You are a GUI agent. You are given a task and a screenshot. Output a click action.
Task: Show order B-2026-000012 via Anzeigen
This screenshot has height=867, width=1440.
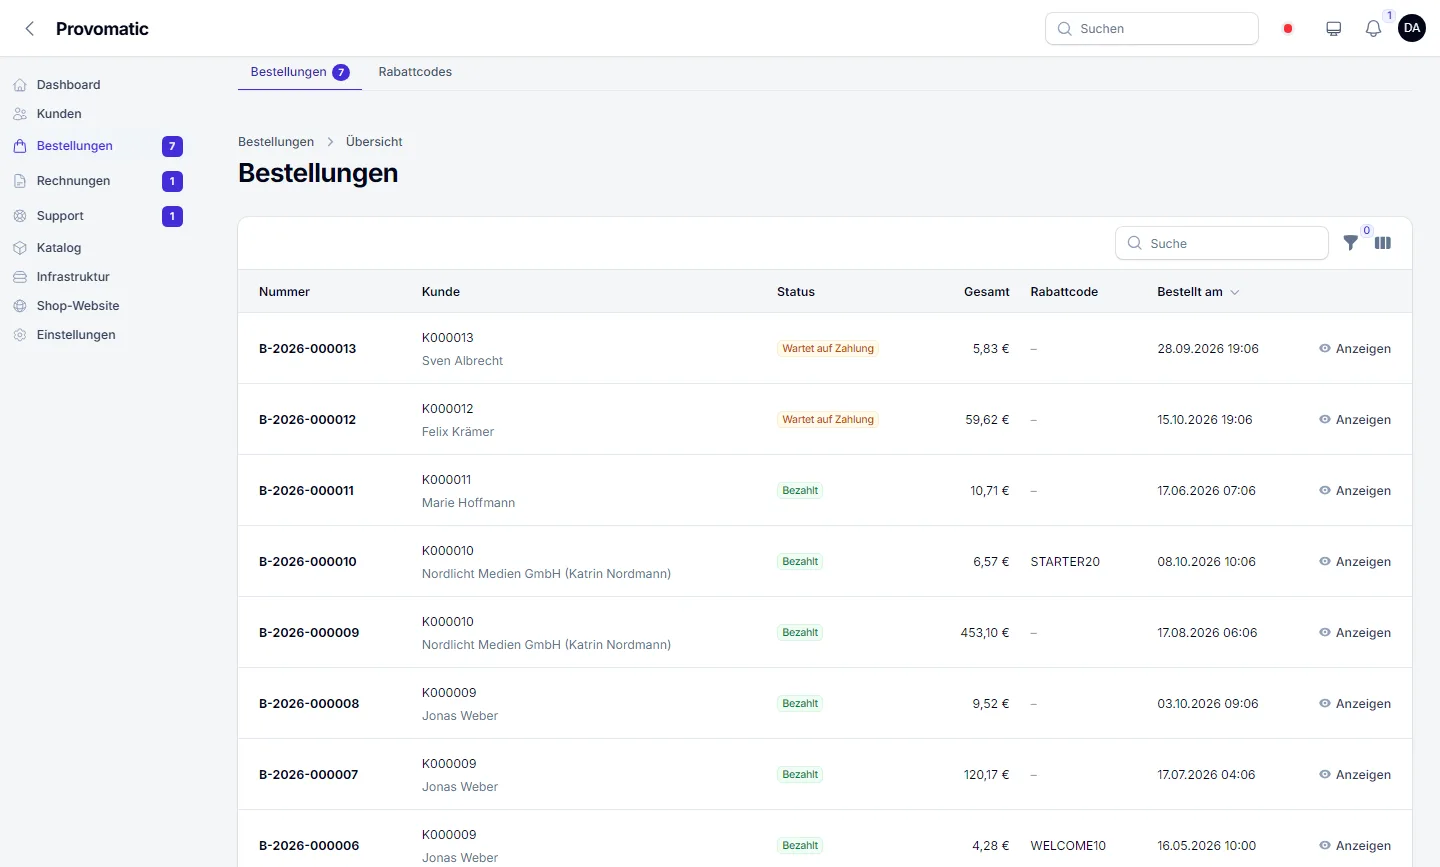(x=1355, y=420)
